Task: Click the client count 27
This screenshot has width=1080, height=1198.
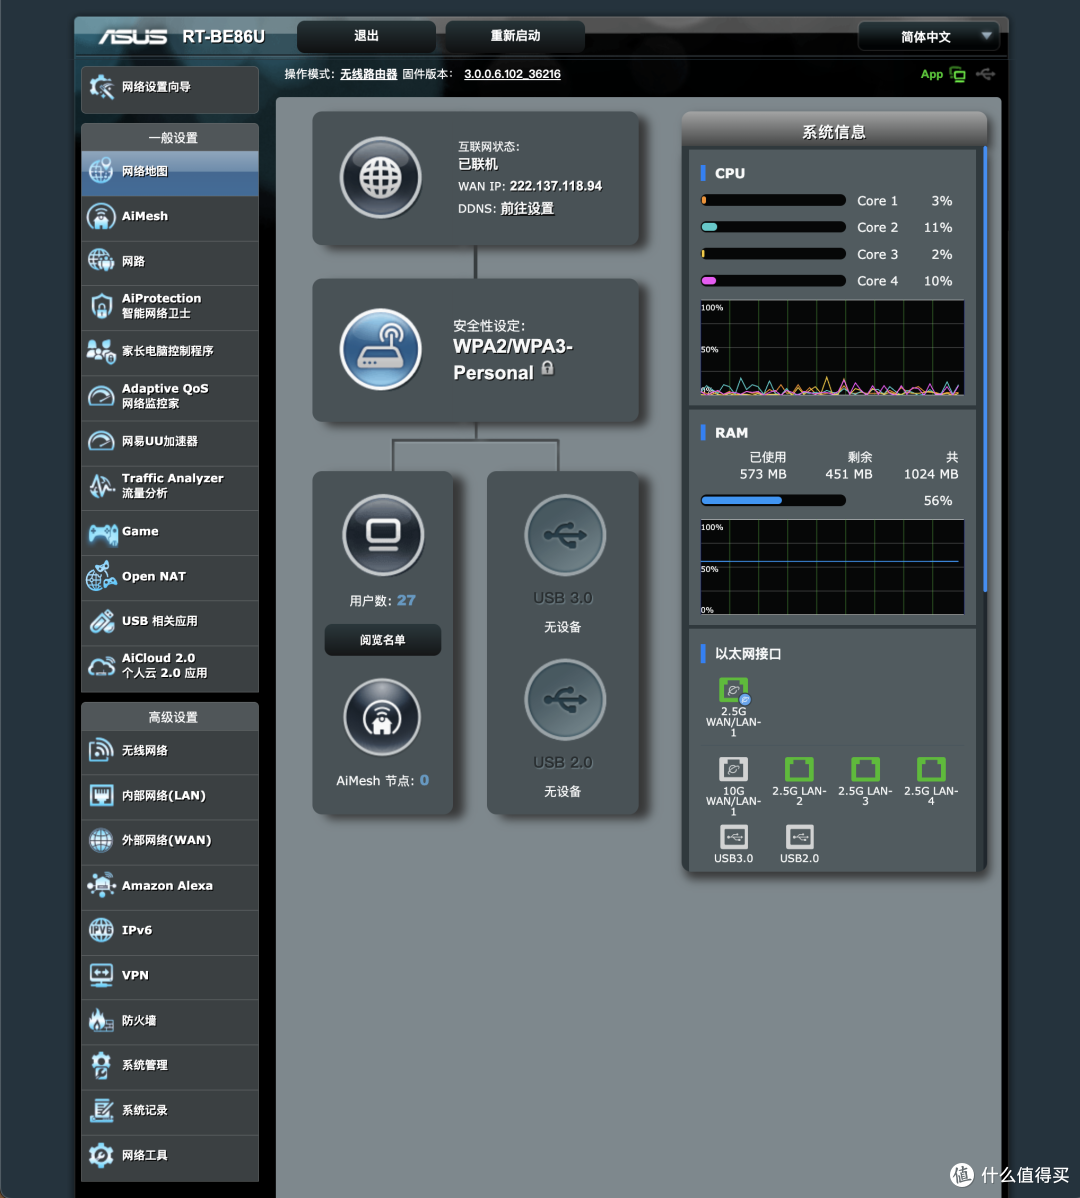Action: (406, 601)
